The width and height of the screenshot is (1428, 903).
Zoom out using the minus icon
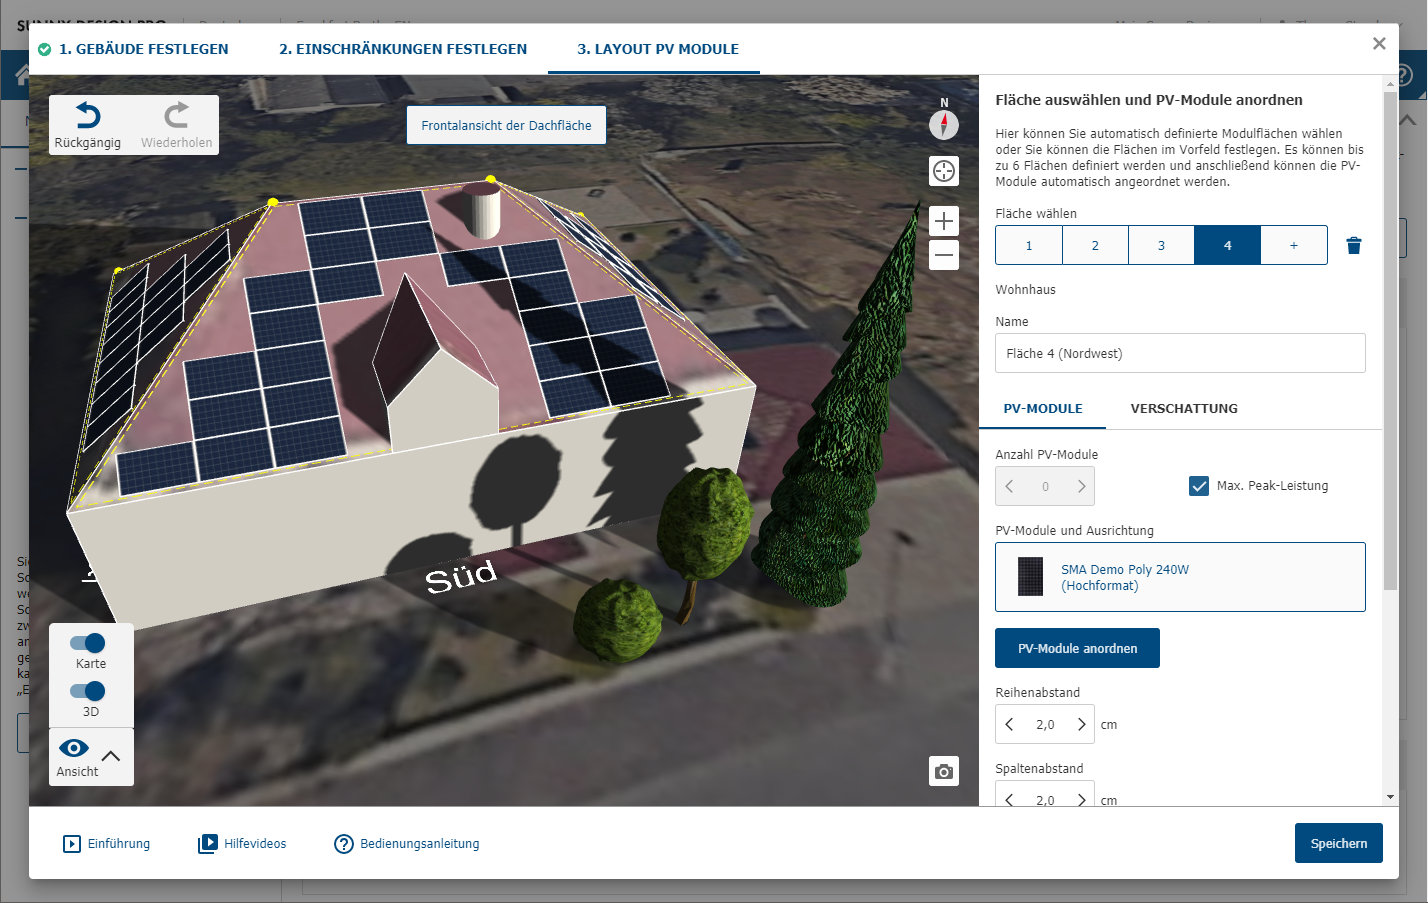(x=943, y=255)
